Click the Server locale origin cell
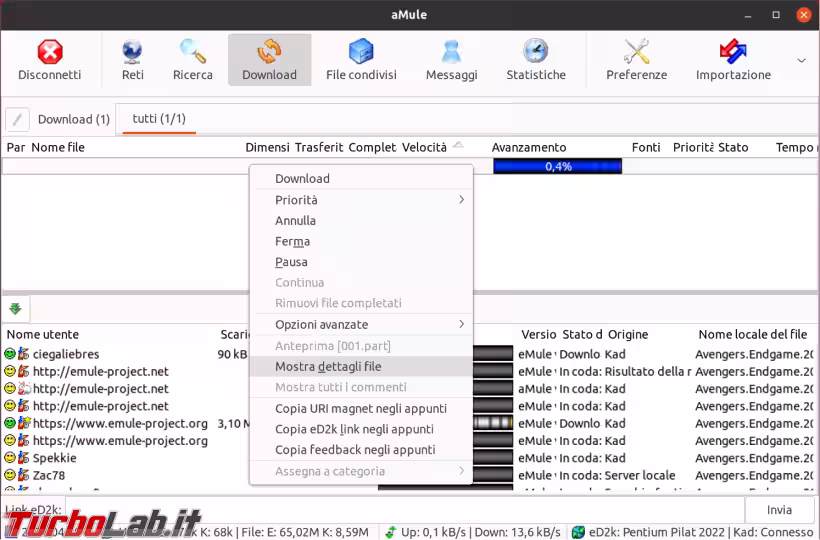Image resolution: width=820 pixels, height=540 pixels. [x=640, y=475]
